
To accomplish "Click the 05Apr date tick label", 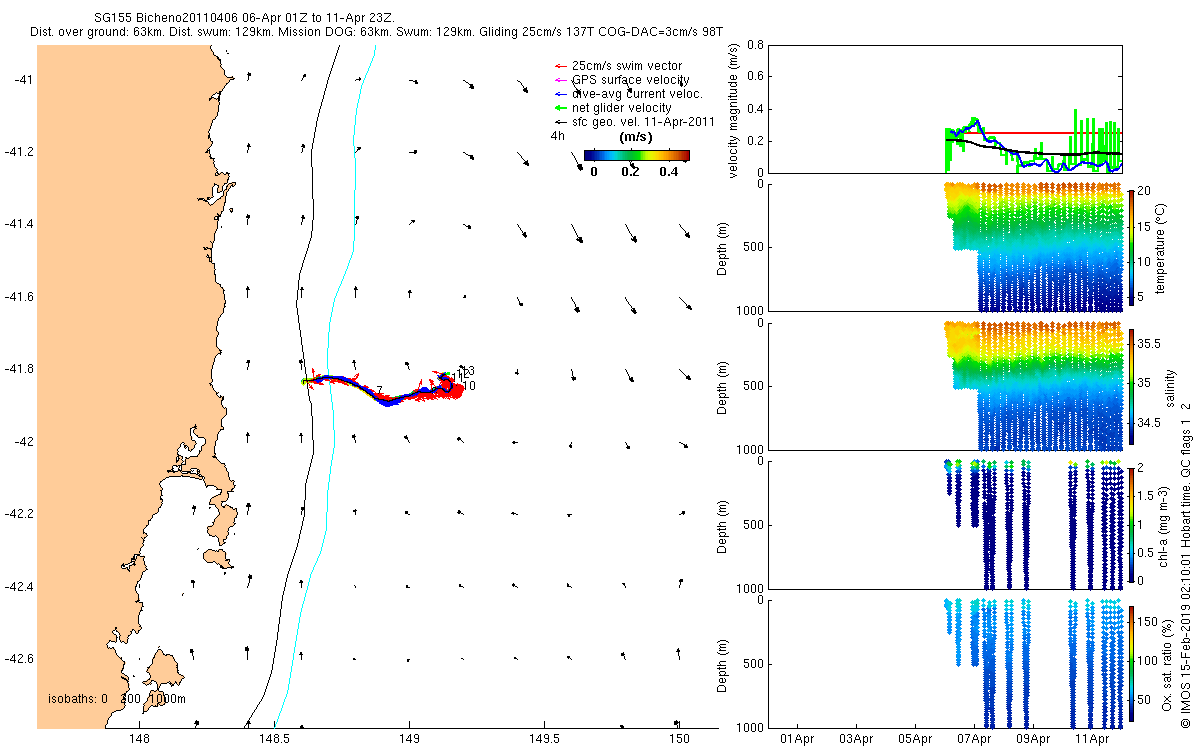I will (x=915, y=740).
